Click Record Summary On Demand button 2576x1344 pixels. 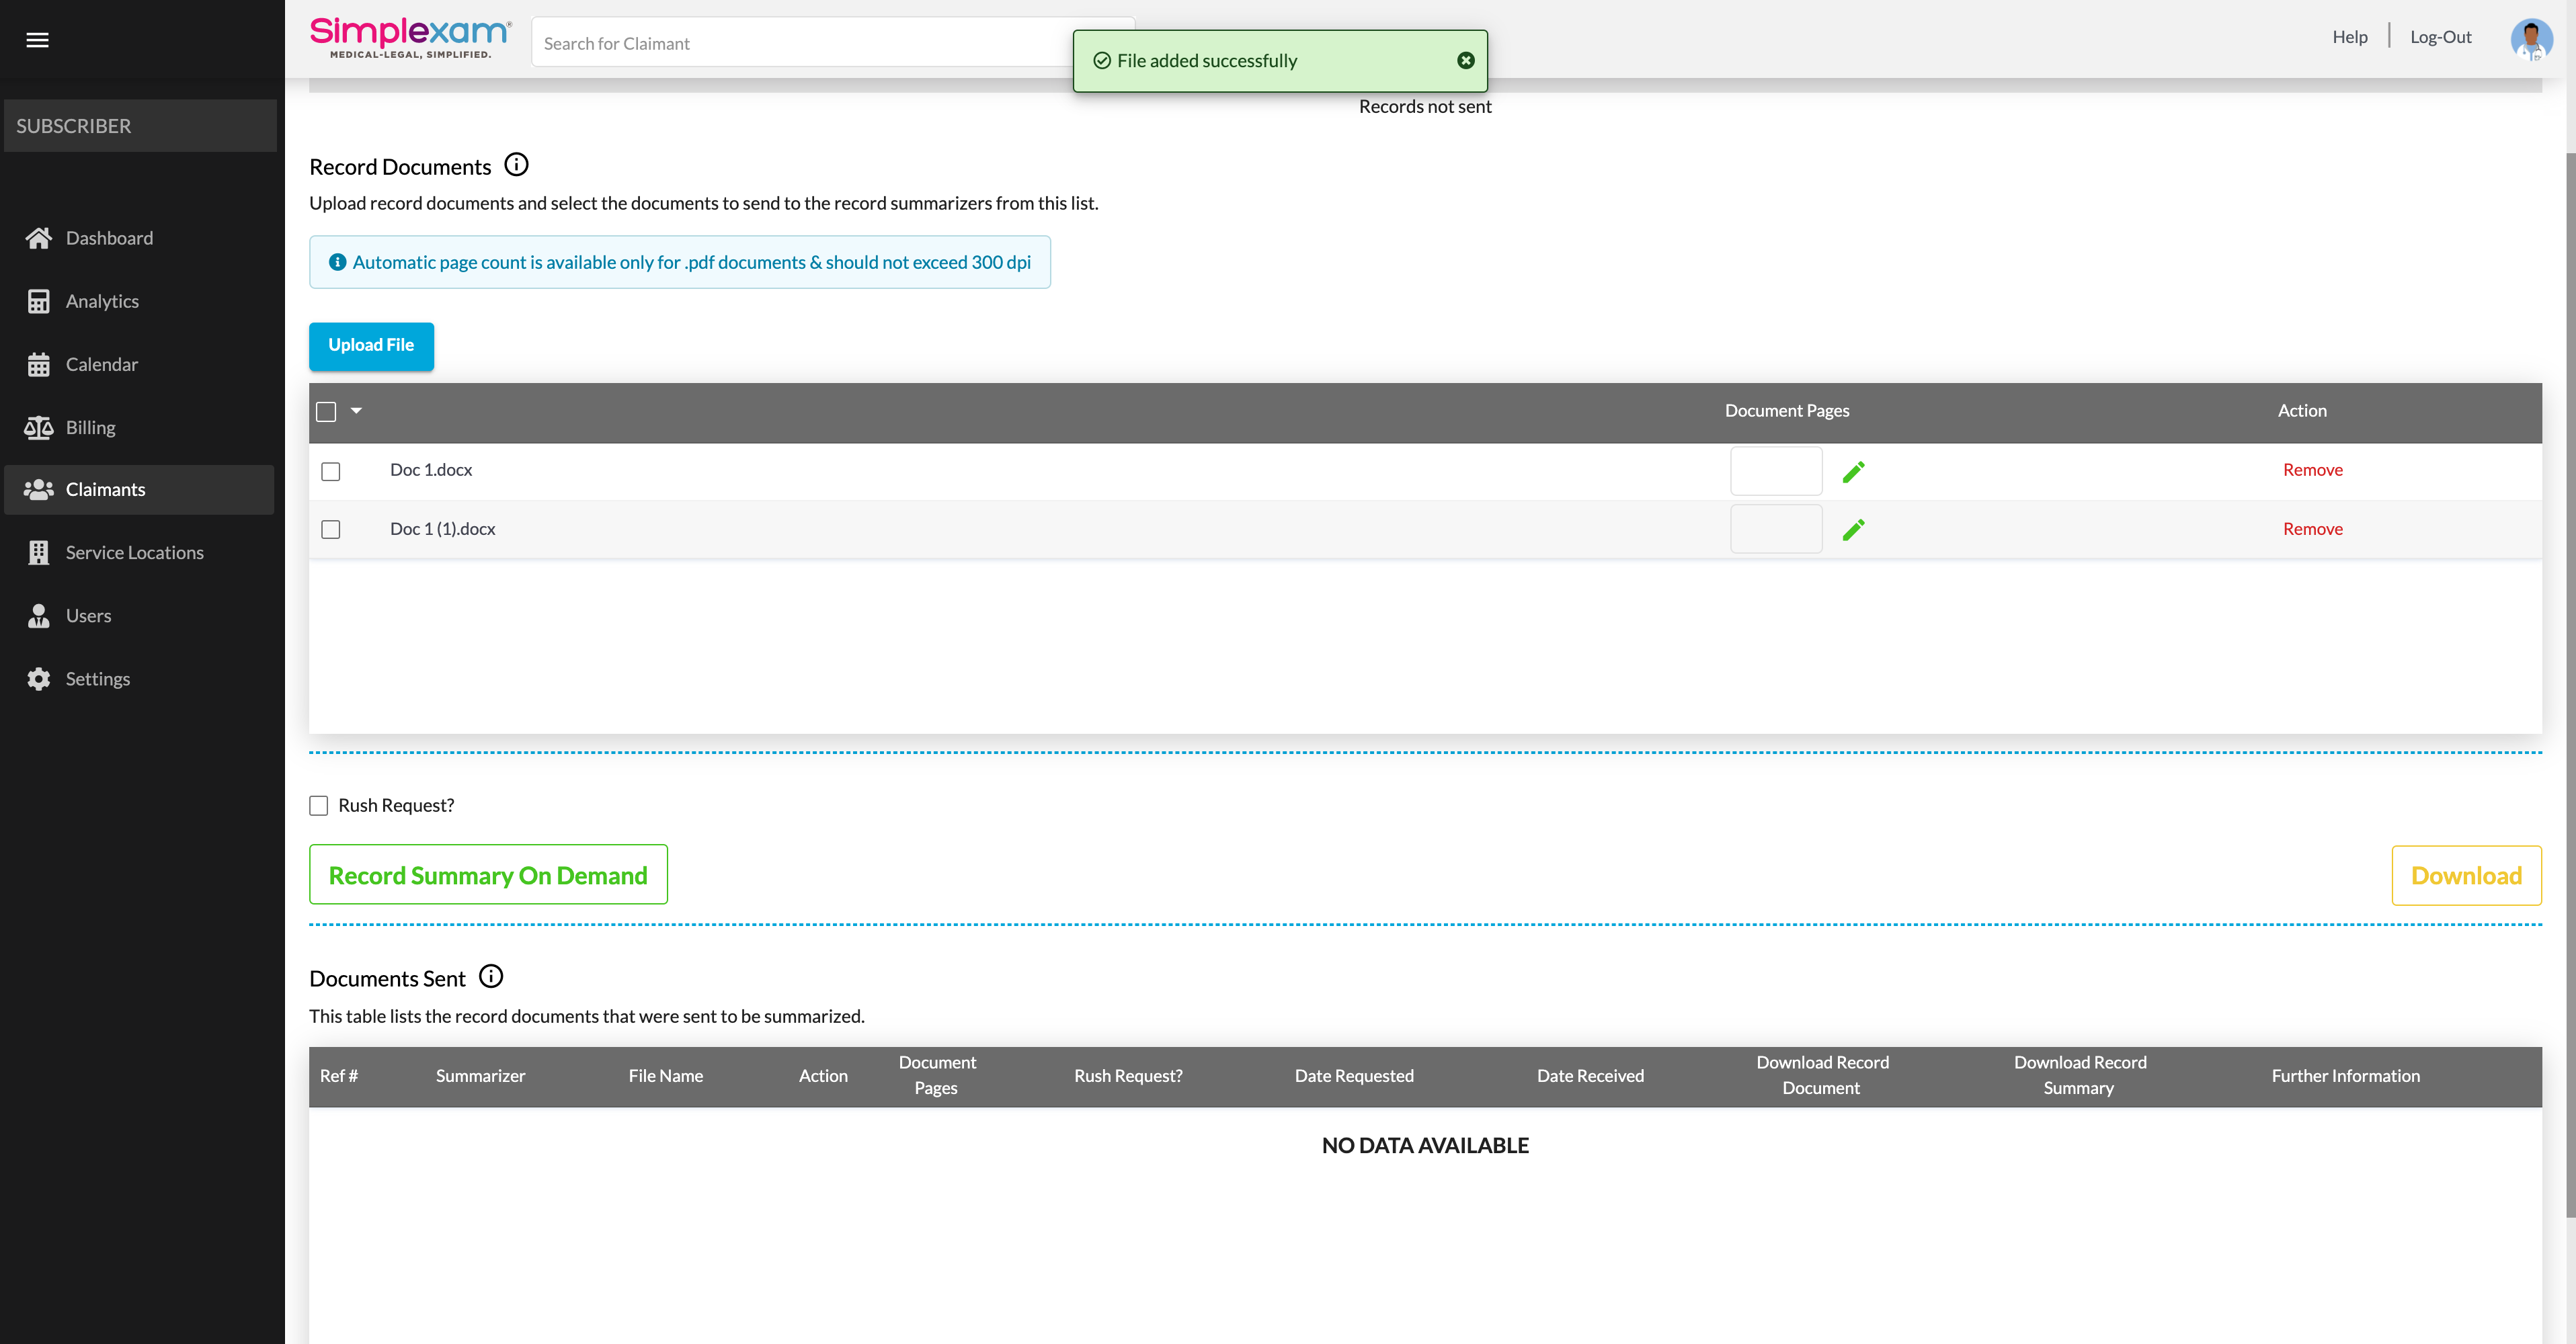[x=488, y=875]
